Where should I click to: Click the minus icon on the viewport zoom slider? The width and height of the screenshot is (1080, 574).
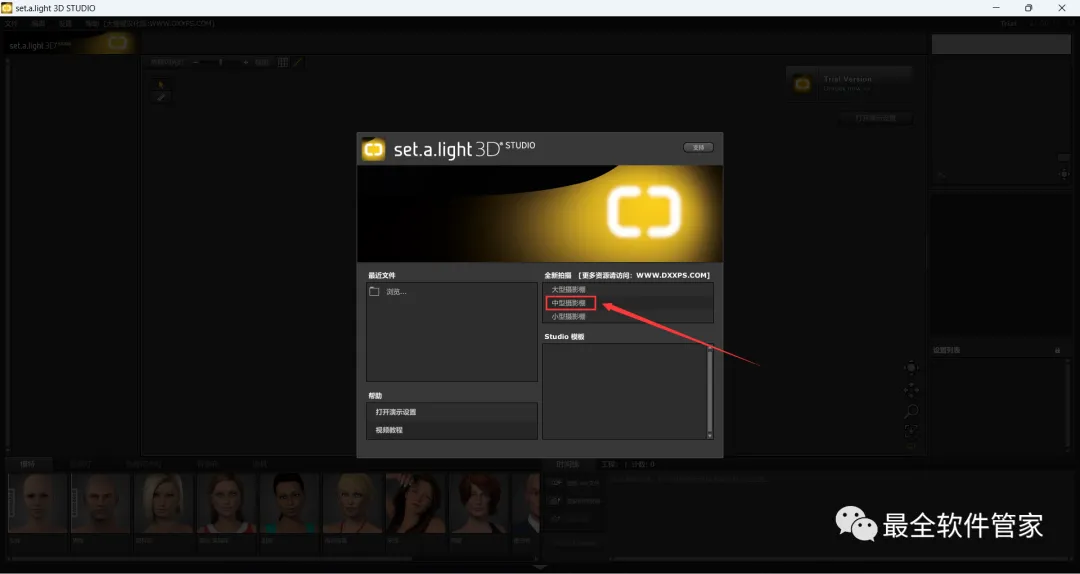(x=196, y=63)
